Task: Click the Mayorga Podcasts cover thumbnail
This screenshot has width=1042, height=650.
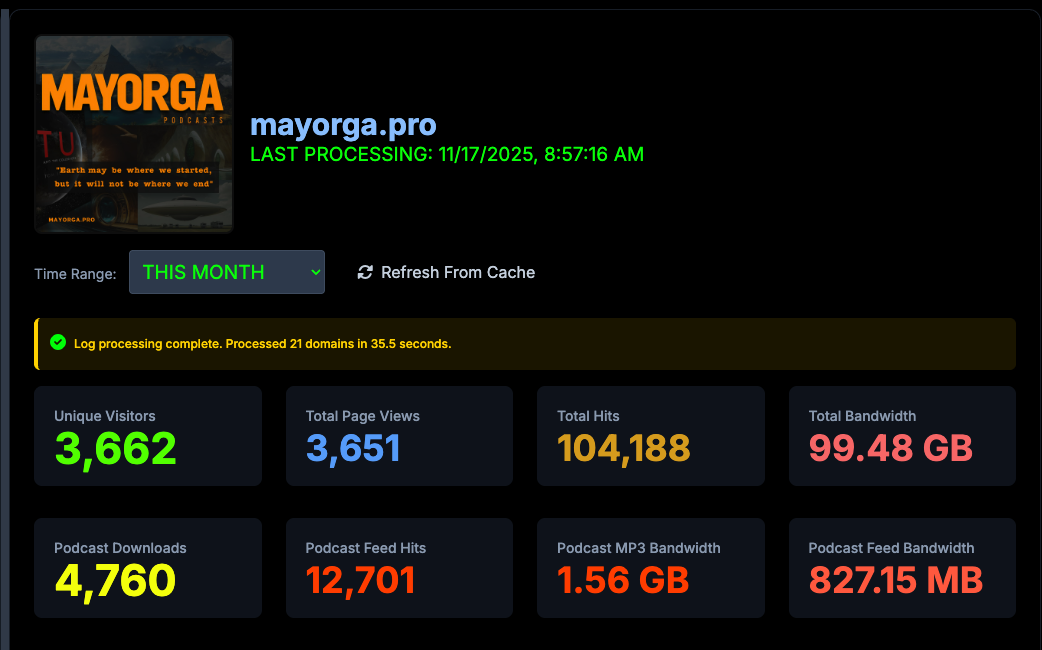Action: [134, 134]
